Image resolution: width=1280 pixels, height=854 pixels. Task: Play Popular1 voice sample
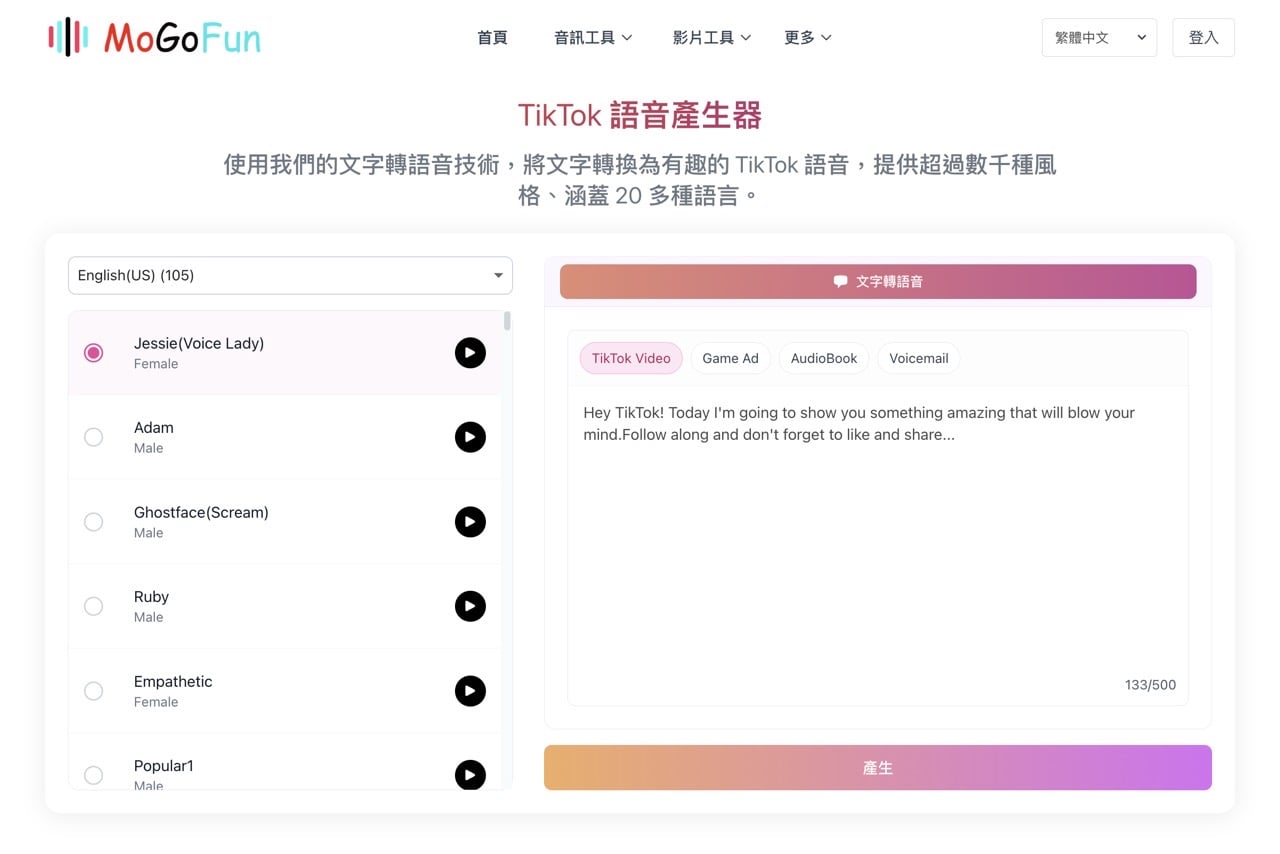[x=470, y=775]
